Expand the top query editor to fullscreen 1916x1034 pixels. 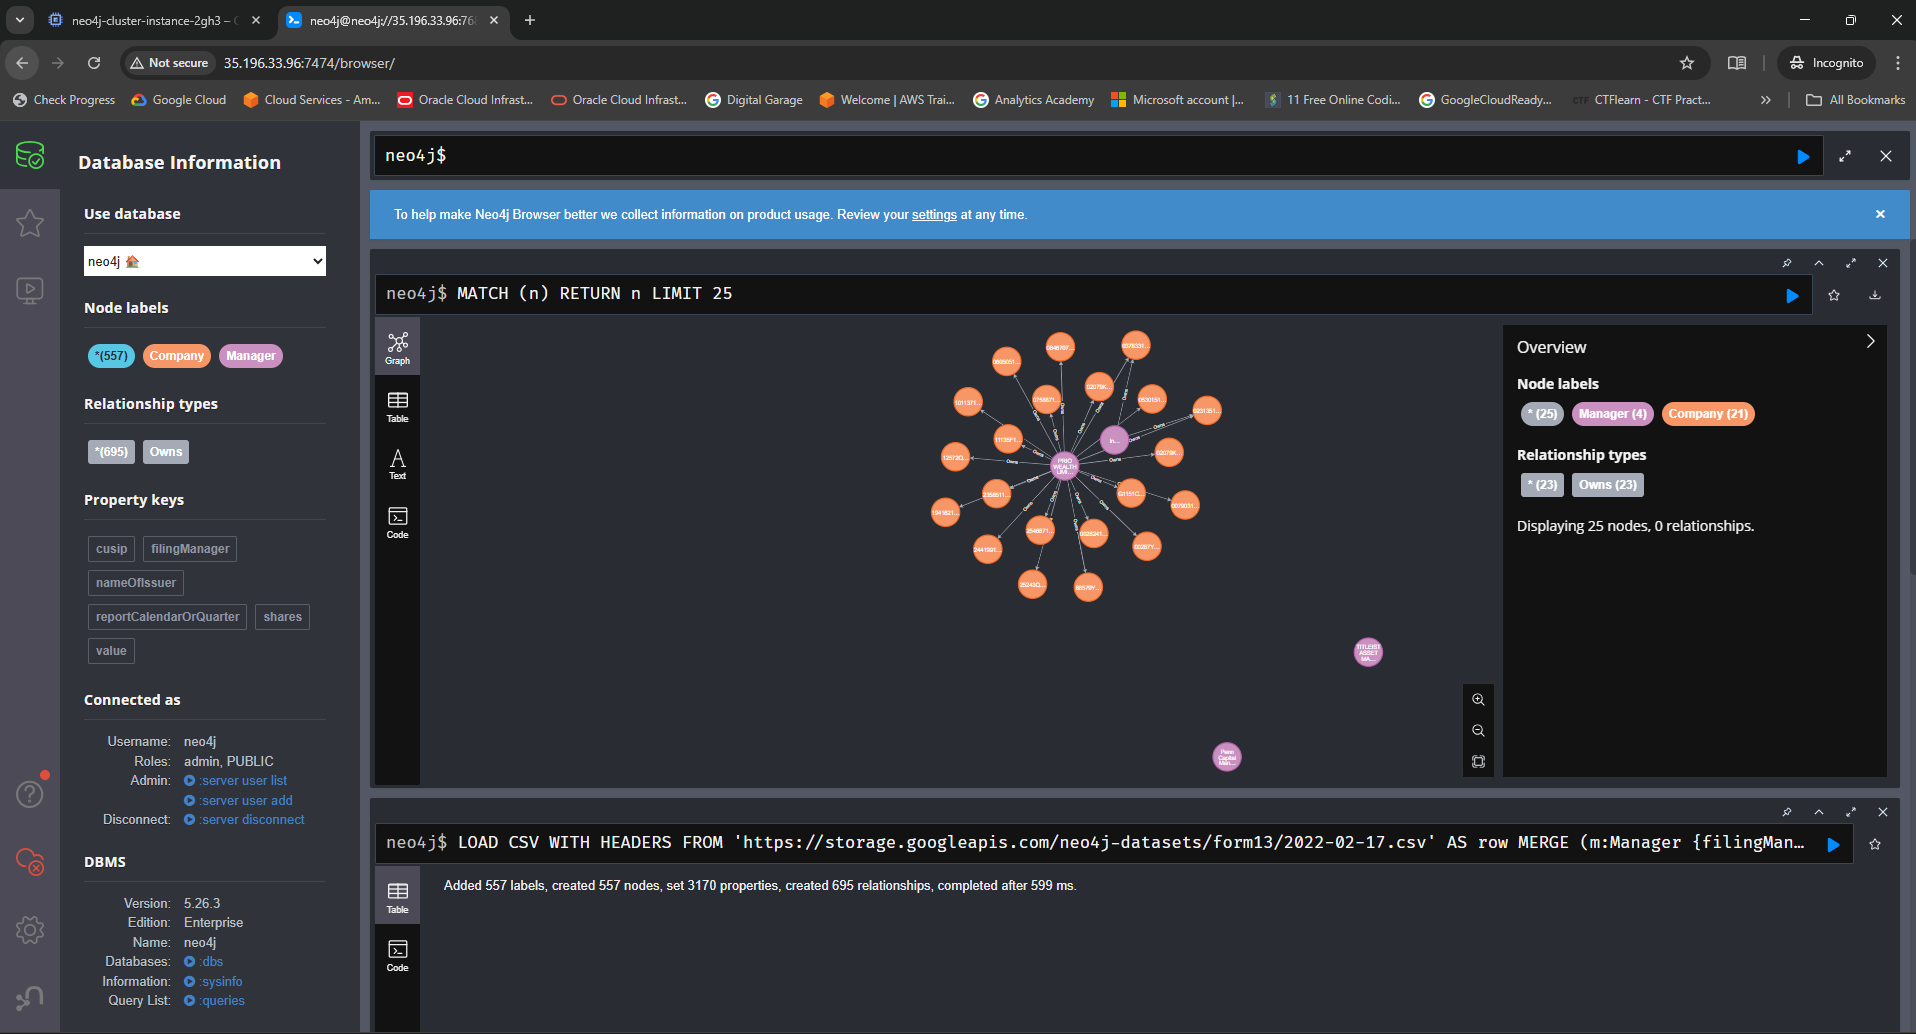1845,156
